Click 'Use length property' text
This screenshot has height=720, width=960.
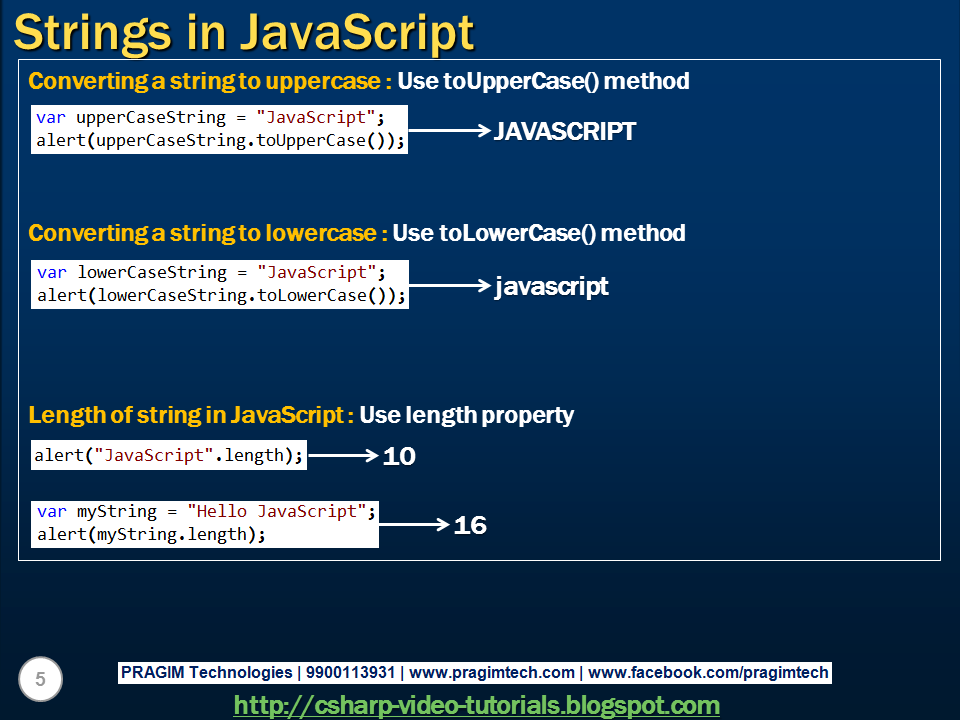pyautogui.click(x=467, y=415)
